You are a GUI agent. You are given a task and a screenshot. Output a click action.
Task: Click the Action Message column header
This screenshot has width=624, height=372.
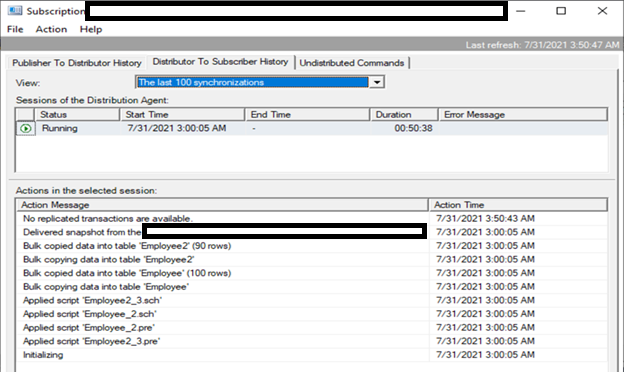click(x=223, y=205)
